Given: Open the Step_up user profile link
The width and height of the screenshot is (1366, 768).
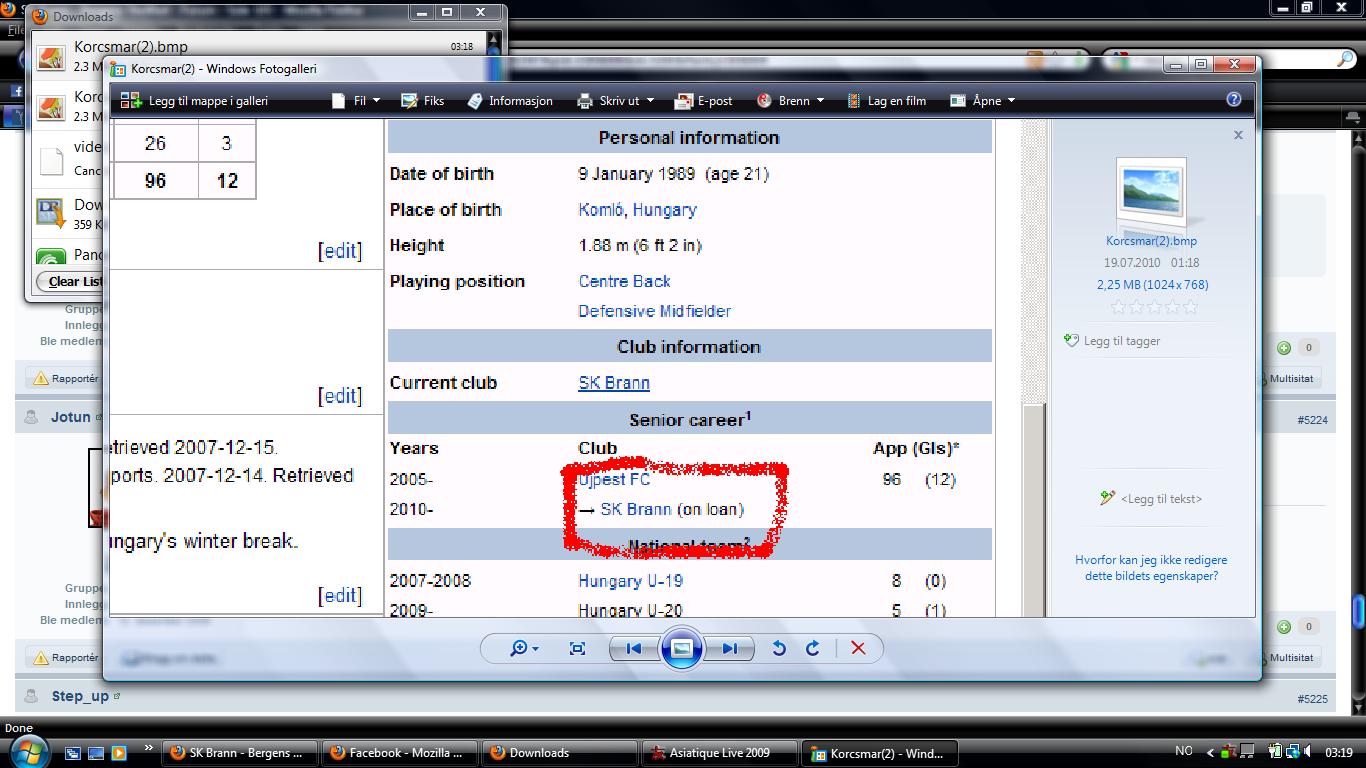Looking at the screenshot, I should coord(80,696).
